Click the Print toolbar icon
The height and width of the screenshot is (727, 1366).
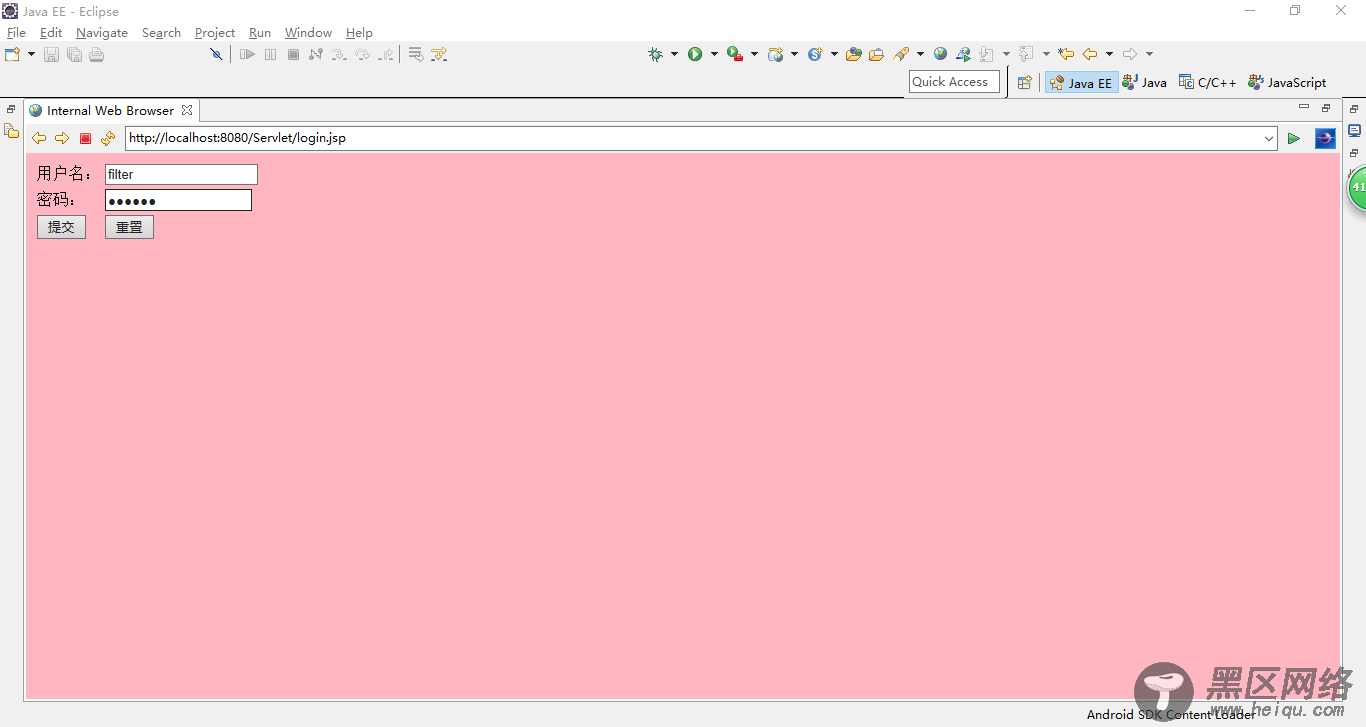pyautogui.click(x=96, y=54)
